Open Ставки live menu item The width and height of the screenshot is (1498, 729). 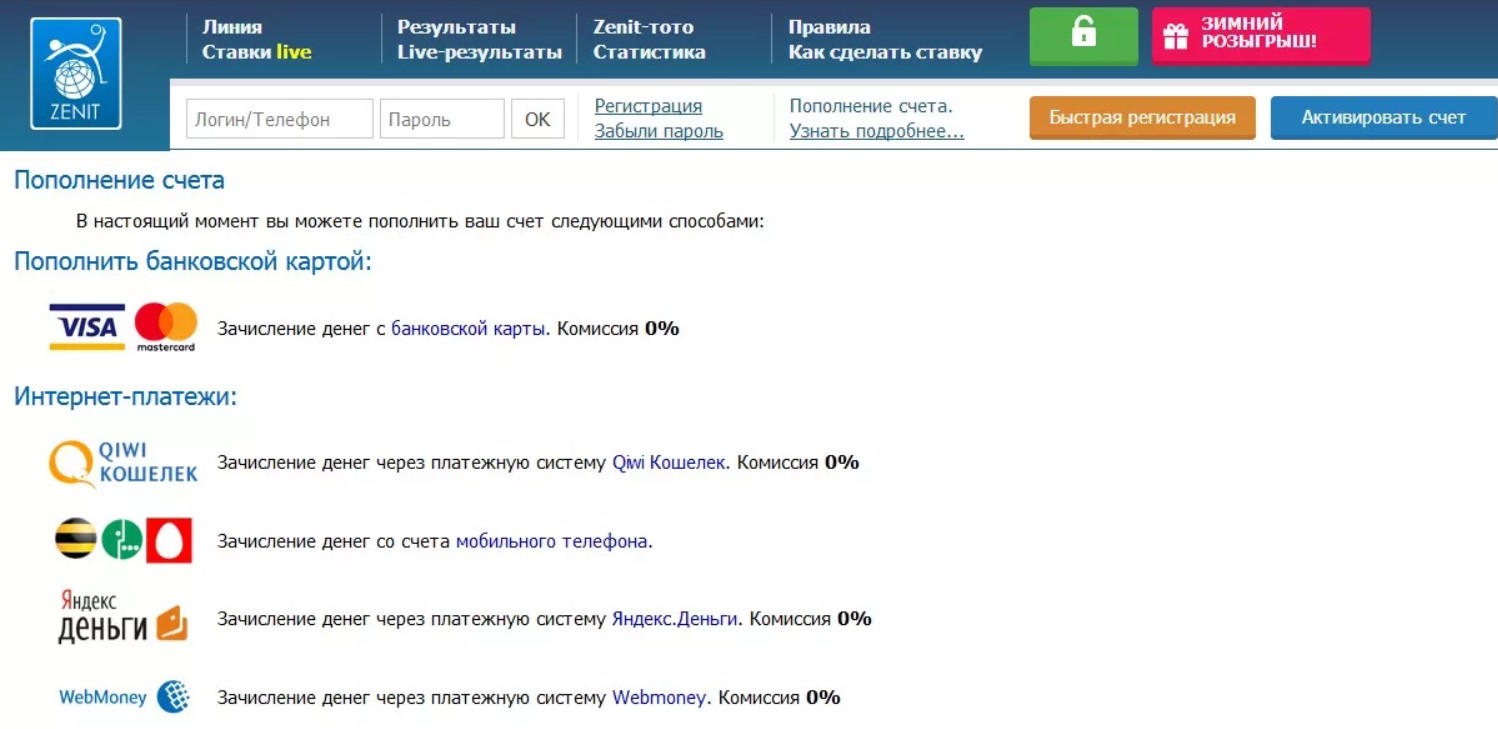coord(257,52)
